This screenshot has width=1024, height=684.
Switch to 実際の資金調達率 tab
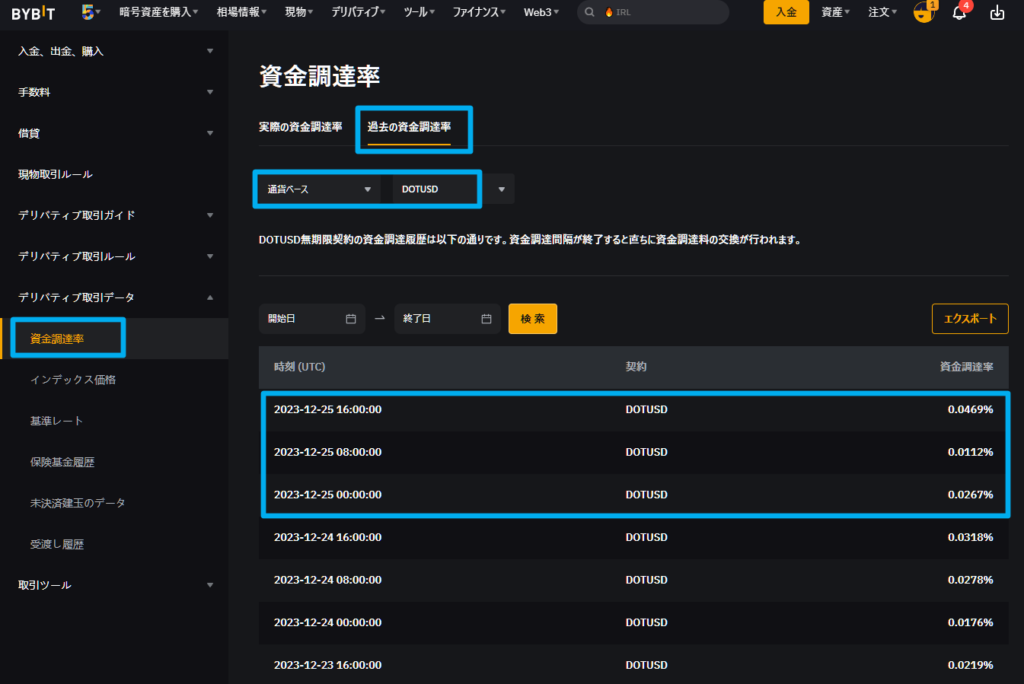tap(300, 127)
